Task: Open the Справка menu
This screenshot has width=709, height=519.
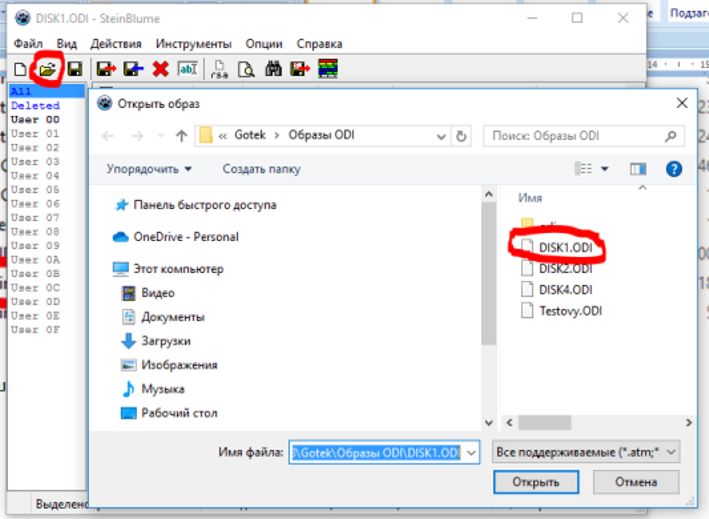Action: pyautogui.click(x=319, y=44)
